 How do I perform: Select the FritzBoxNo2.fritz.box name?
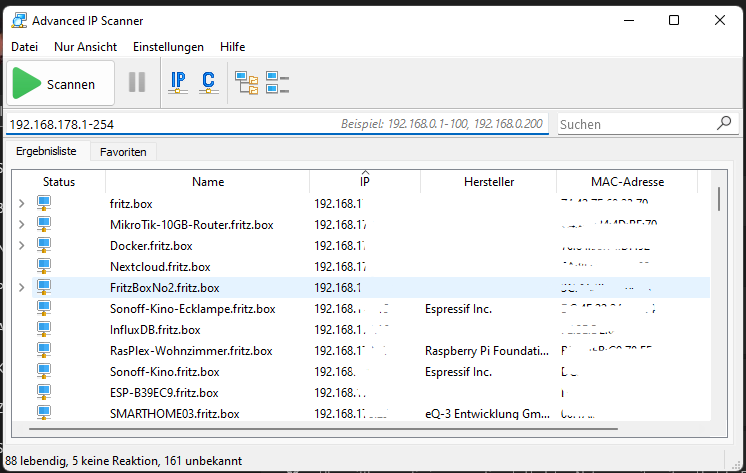(165, 287)
